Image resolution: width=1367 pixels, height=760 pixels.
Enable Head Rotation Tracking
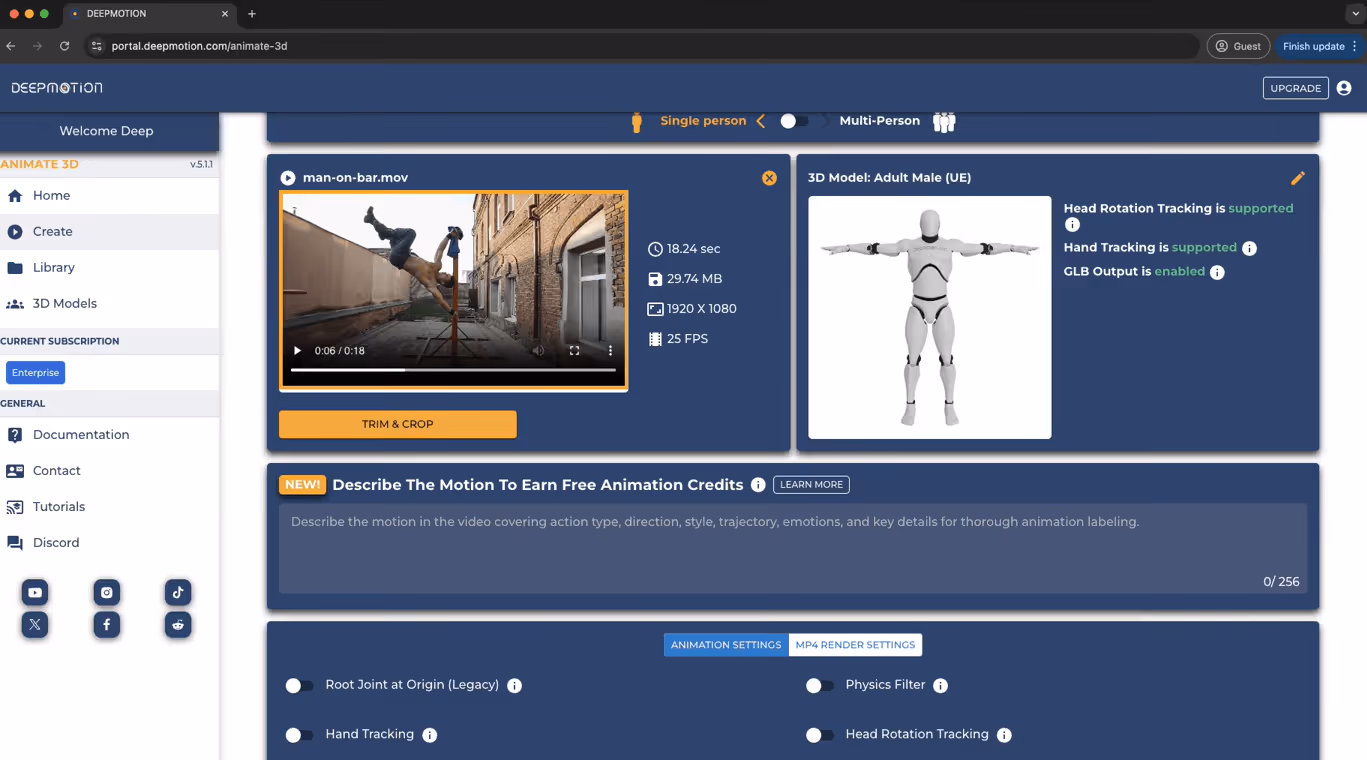tap(820, 734)
